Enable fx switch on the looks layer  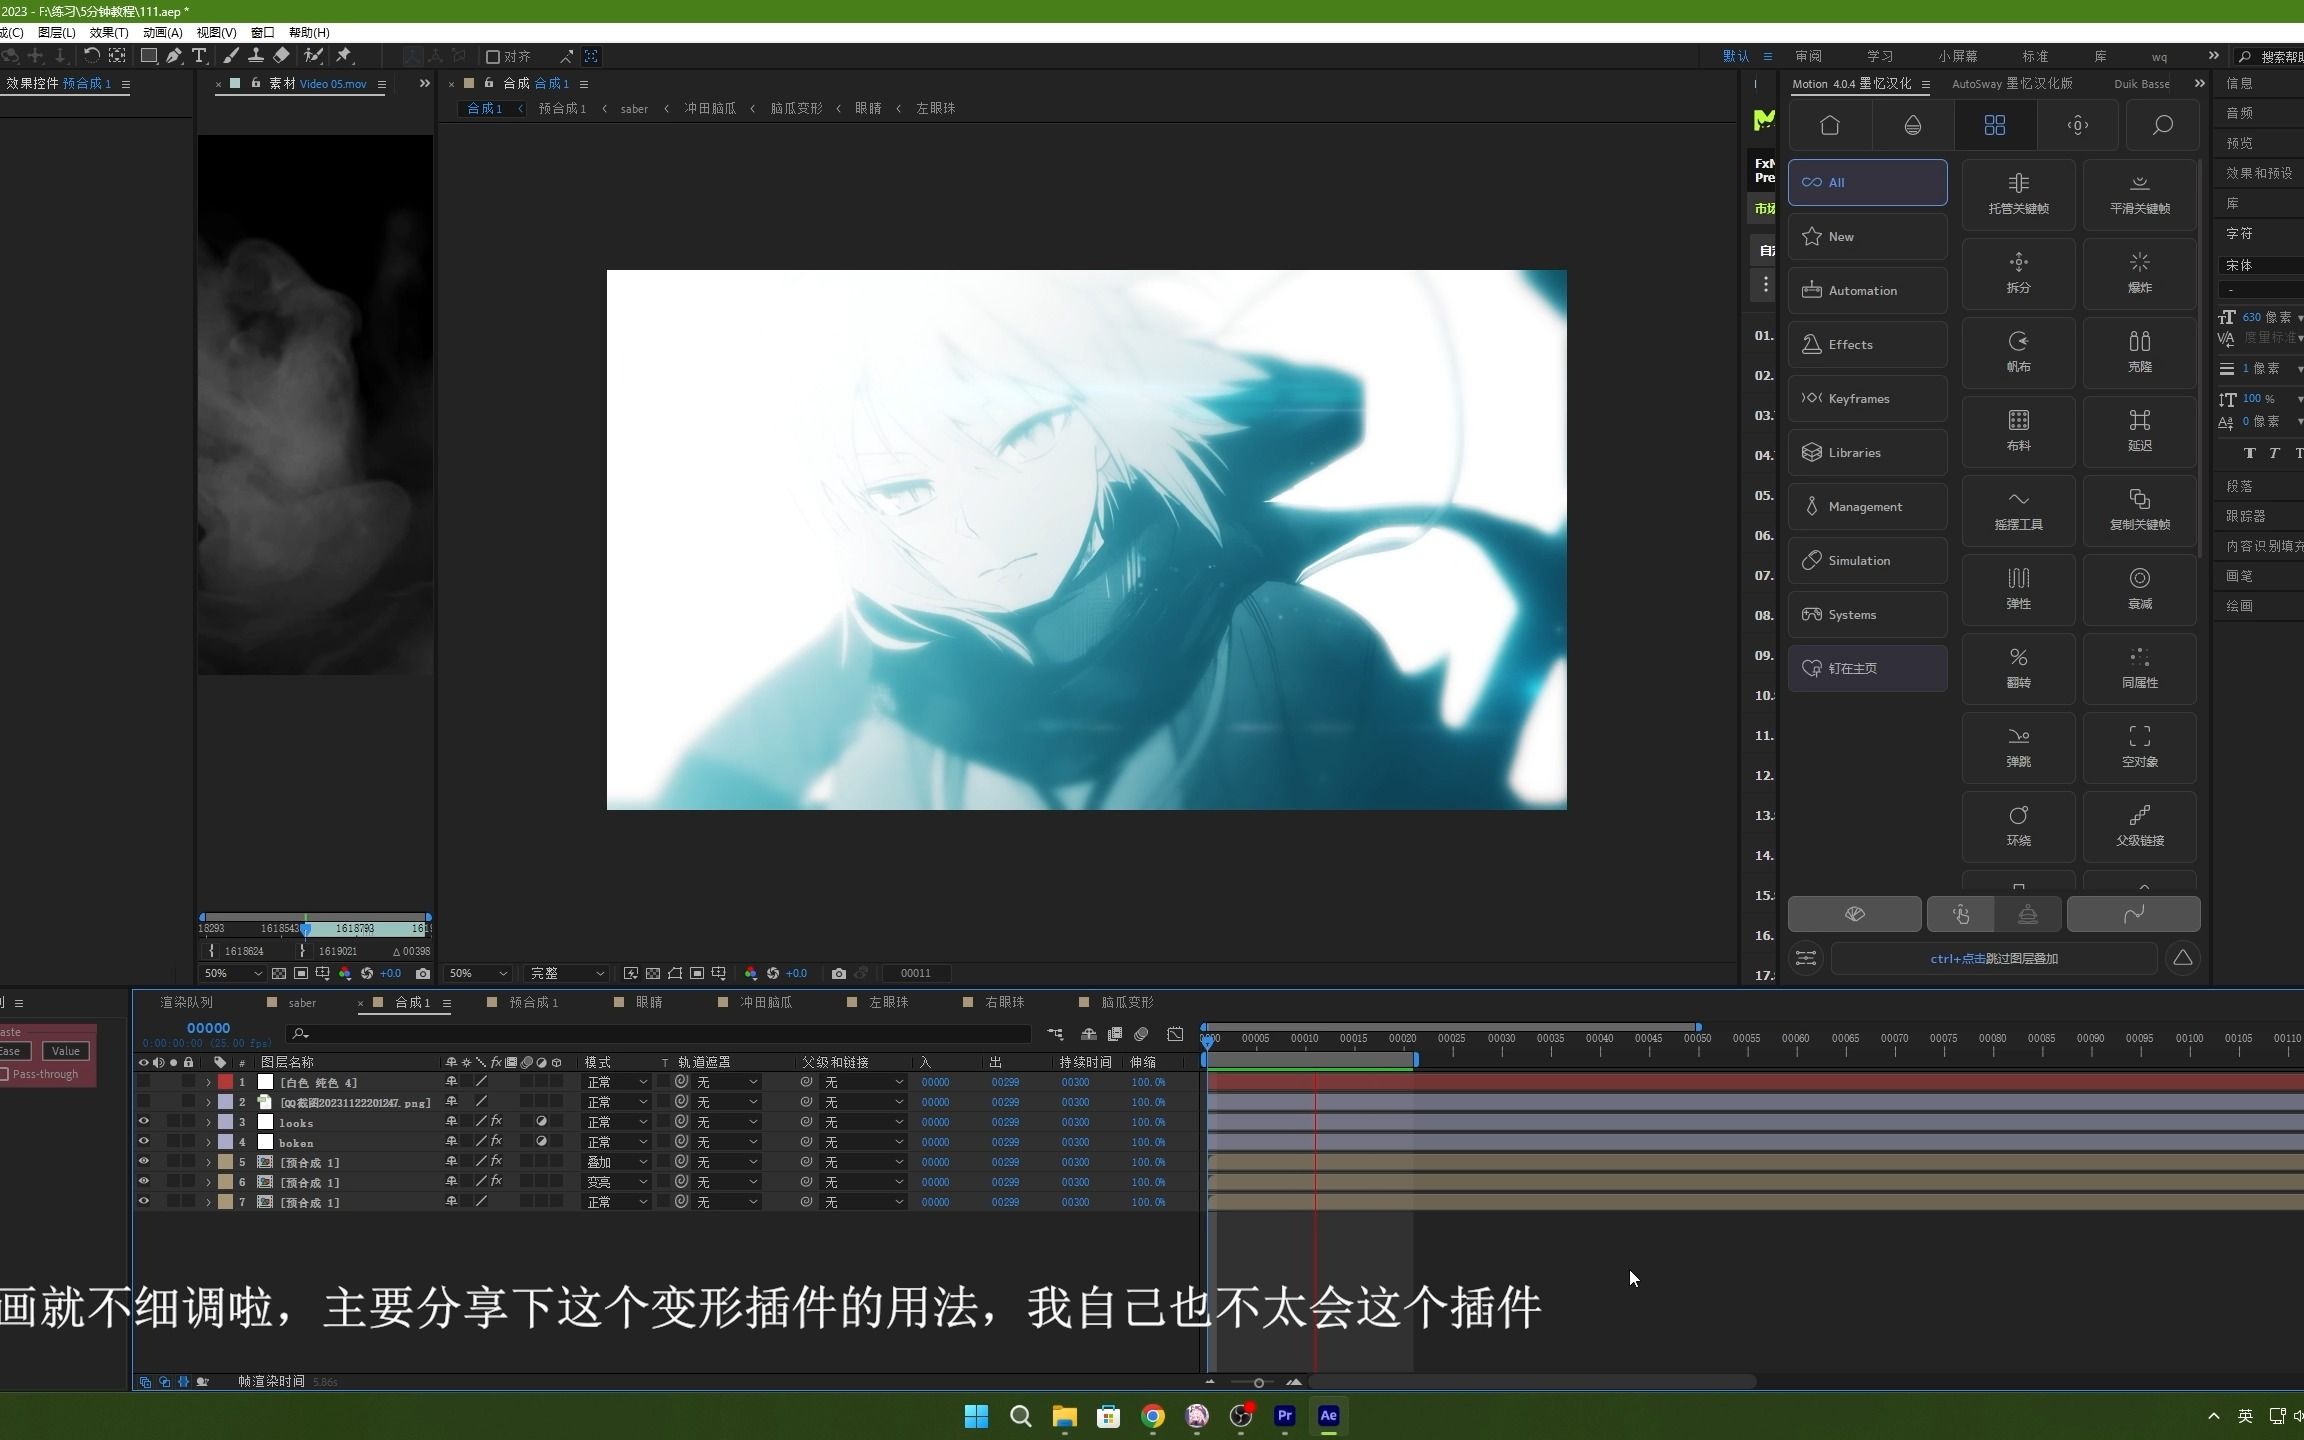point(496,1121)
